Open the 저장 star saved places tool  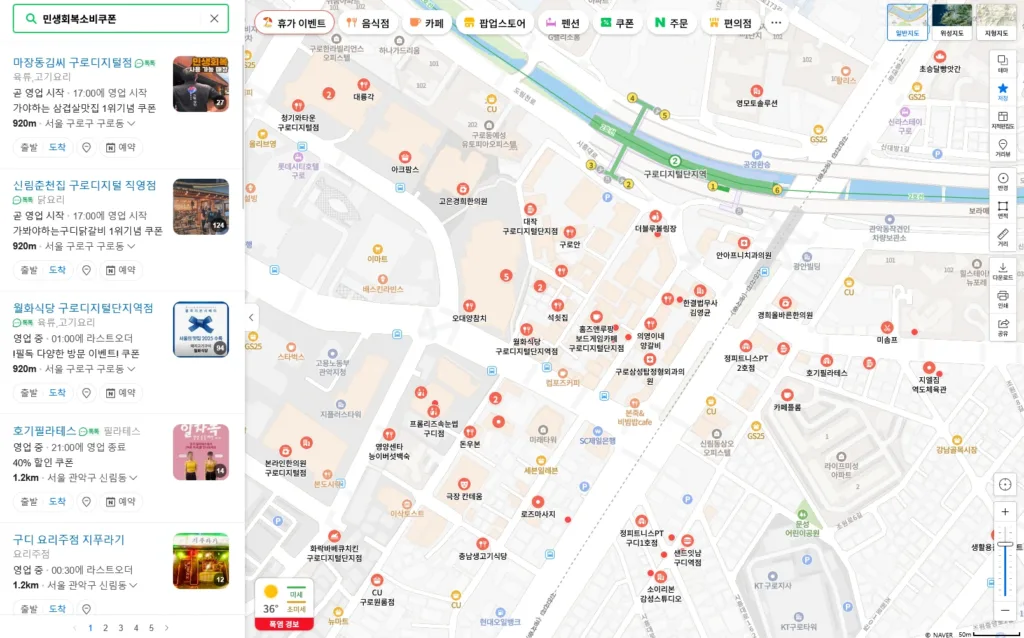[x=1003, y=91]
